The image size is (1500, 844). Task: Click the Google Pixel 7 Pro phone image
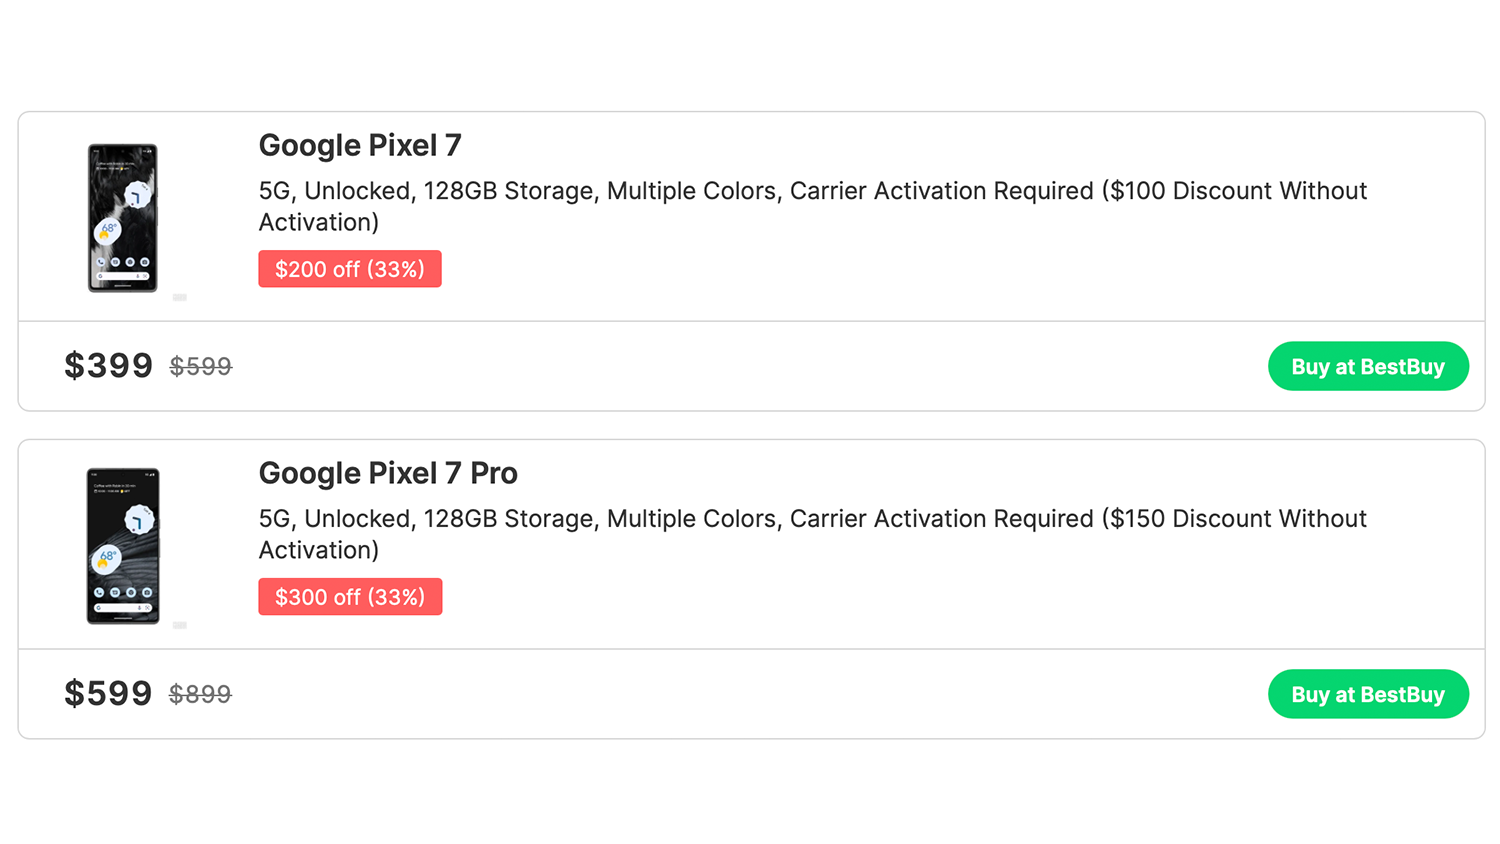[123, 546]
